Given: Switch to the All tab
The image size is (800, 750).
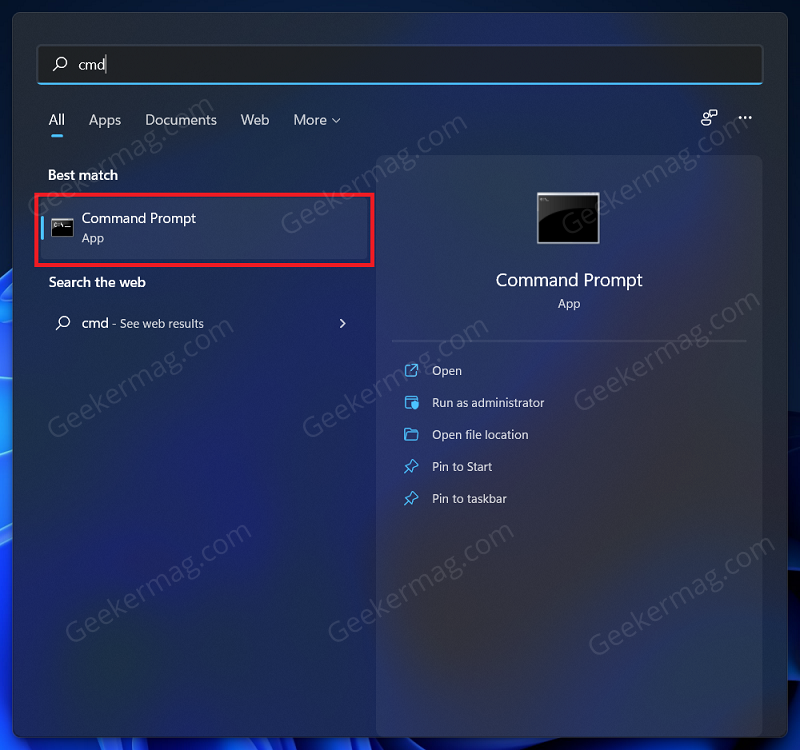Looking at the screenshot, I should (57, 120).
